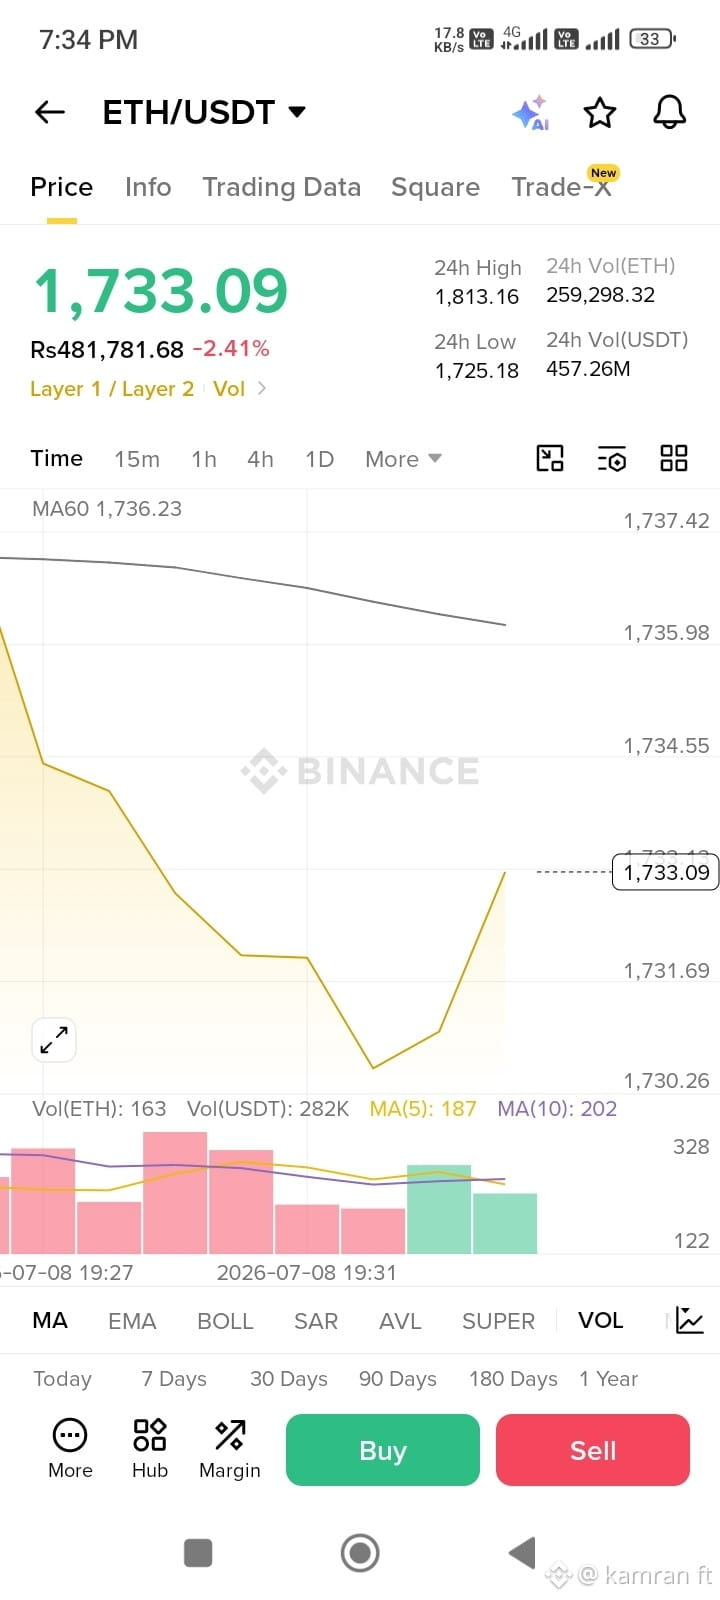Open the AI assistant sparkle icon
Viewport: 720px width, 1600px height.
[x=530, y=113]
